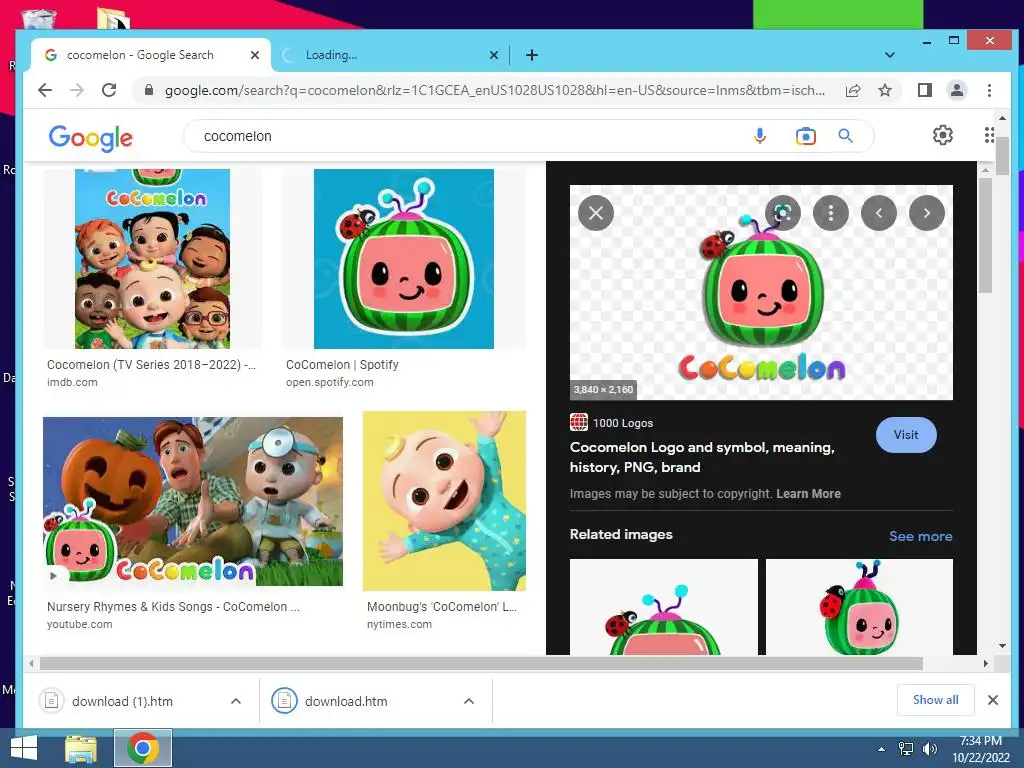Viewport: 1024px width, 768px height.
Task: Click the open.spotify.com source label
Action: 330,382
